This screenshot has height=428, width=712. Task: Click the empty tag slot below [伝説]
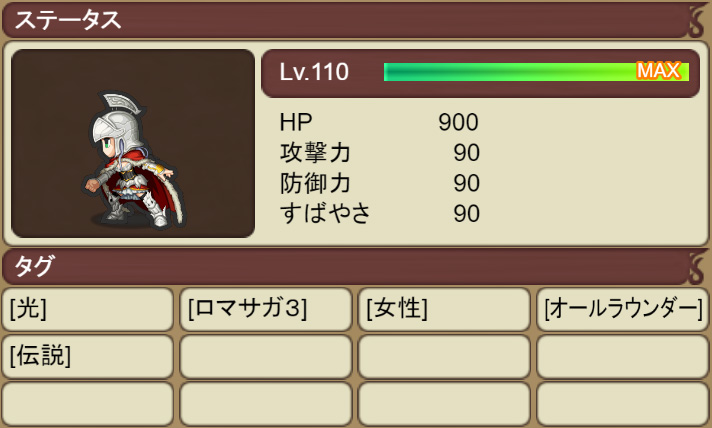(88, 403)
